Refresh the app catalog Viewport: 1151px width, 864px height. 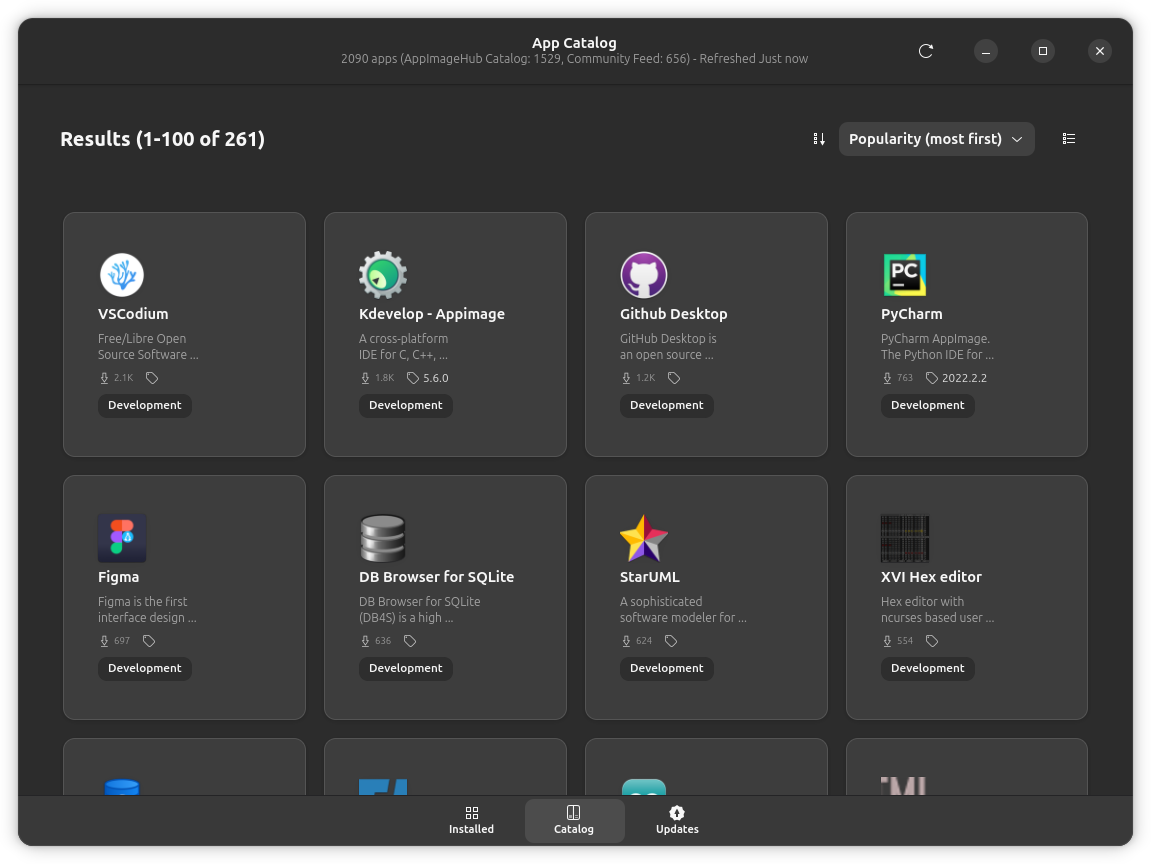[x=926, y=51]
